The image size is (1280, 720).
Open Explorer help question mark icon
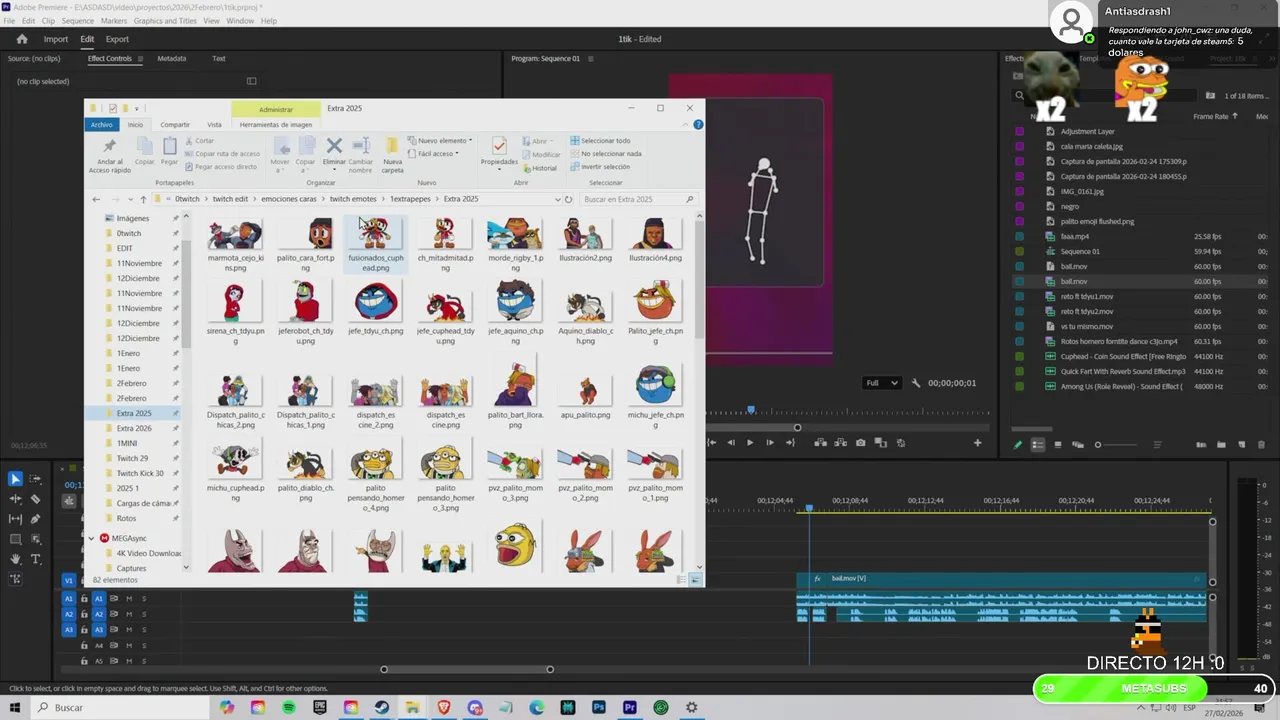698,124
